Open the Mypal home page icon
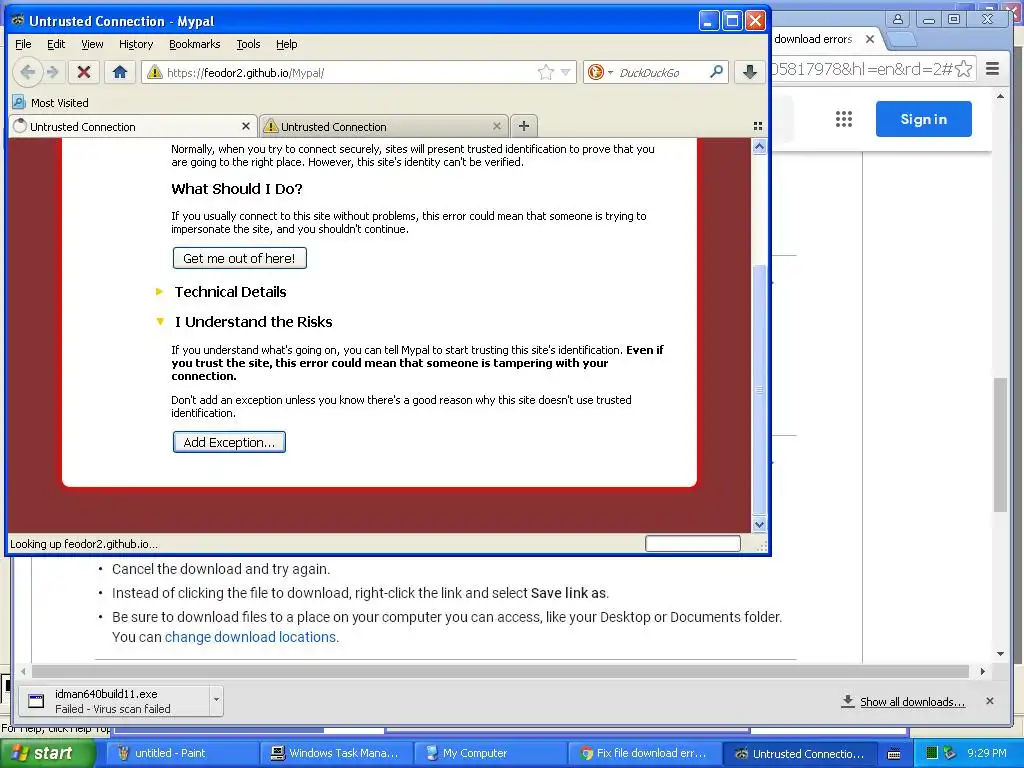The width and height of the screenshot is (1024, 768). 120,72
